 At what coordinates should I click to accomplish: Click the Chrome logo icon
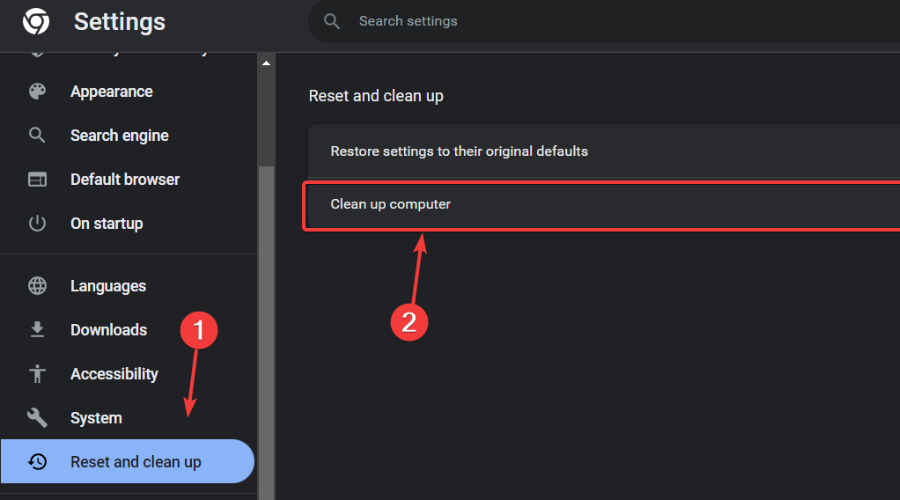point(36,22)
